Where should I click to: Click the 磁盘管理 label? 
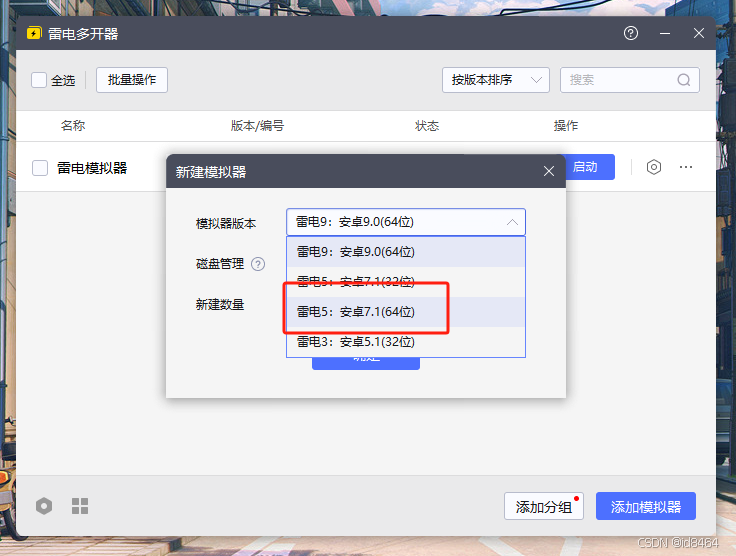click(x=220, y=264)
